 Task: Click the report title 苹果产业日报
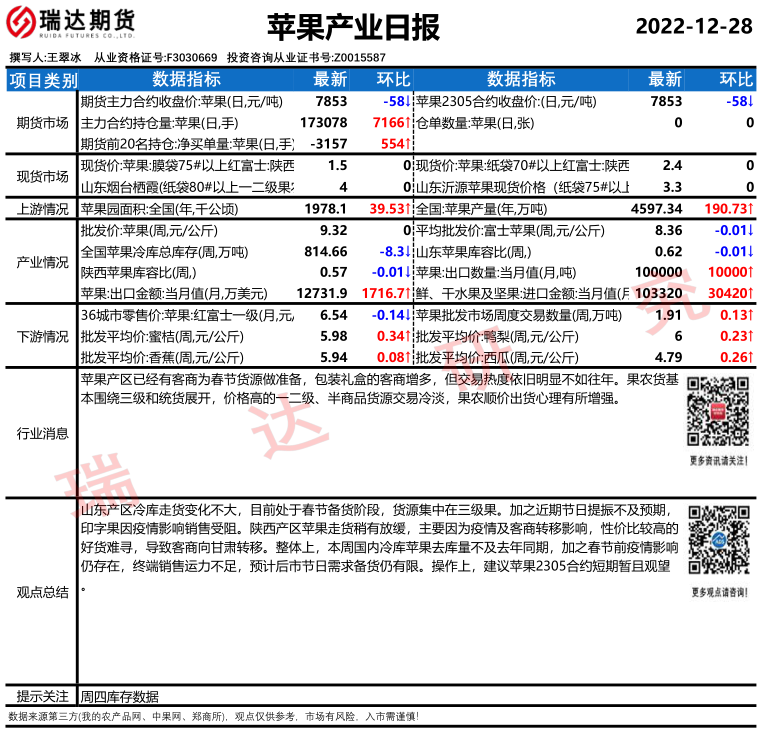point(354,27)
